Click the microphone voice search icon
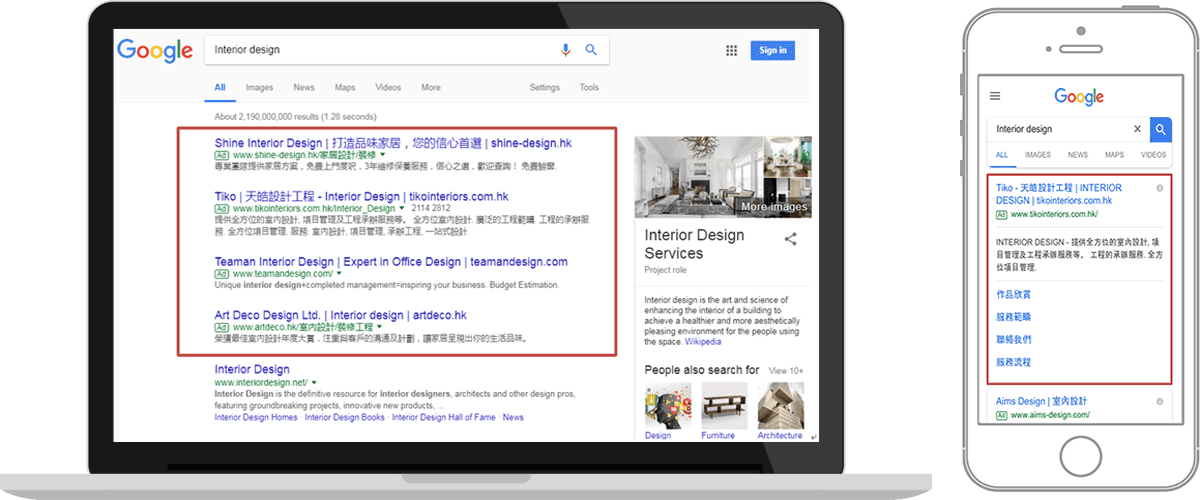The image size is (1200, 500). point(566,50)
